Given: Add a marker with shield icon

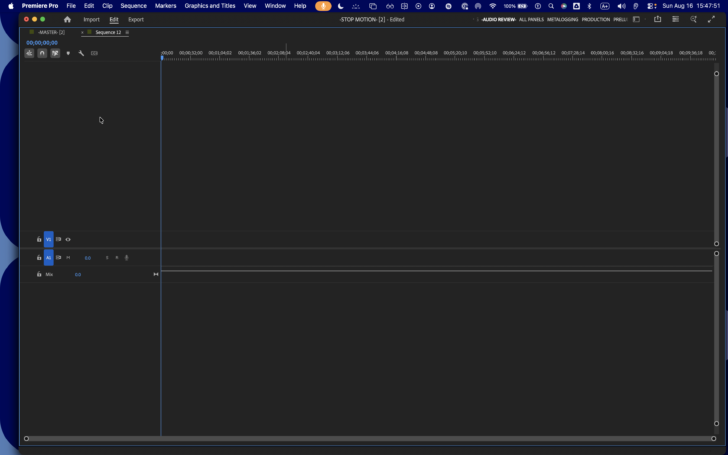Looking at the screenshot, I should [x=68, y=53].
